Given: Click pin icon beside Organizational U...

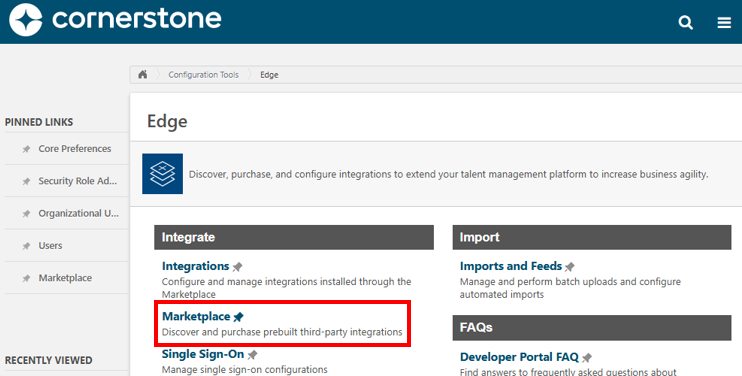Looking at the screenshot, I should 26,214.
